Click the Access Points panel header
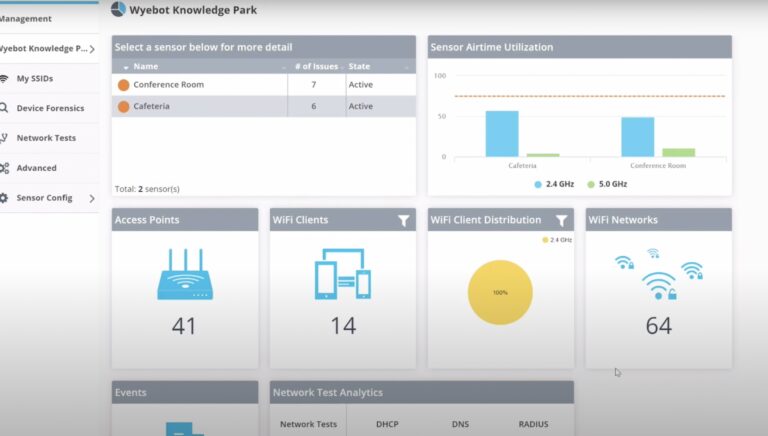Viewport: 768px width, 436px height. pos(185,219)
